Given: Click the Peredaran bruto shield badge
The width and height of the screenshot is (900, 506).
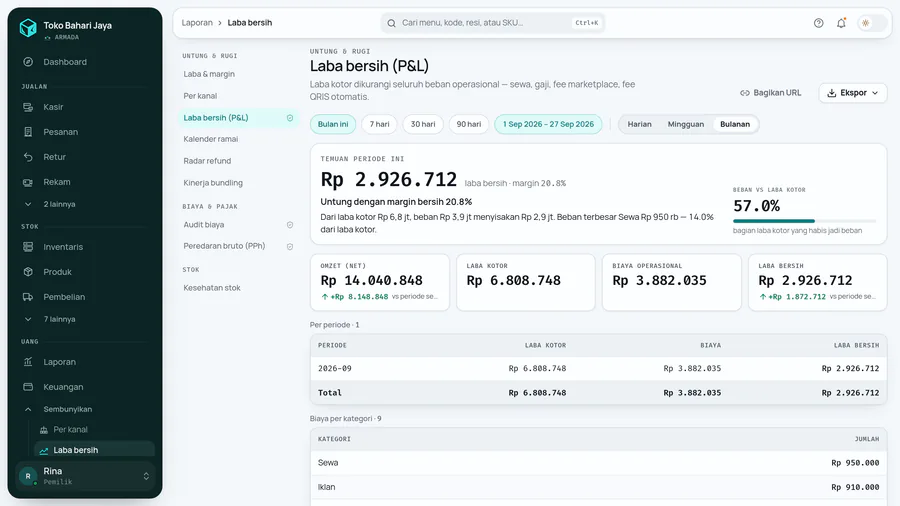Looking at the screenshot, I should [290, 247].
